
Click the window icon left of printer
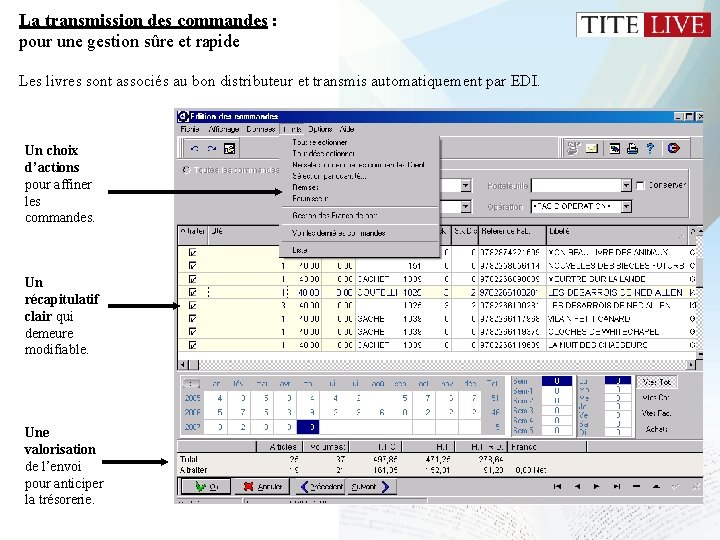(614, 148)
